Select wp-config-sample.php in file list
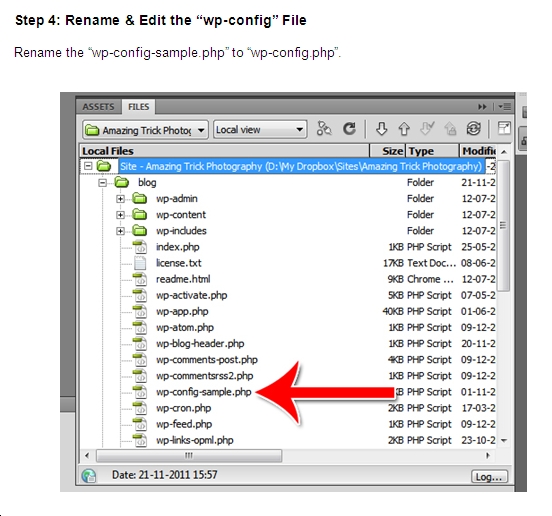 (204, 392)
